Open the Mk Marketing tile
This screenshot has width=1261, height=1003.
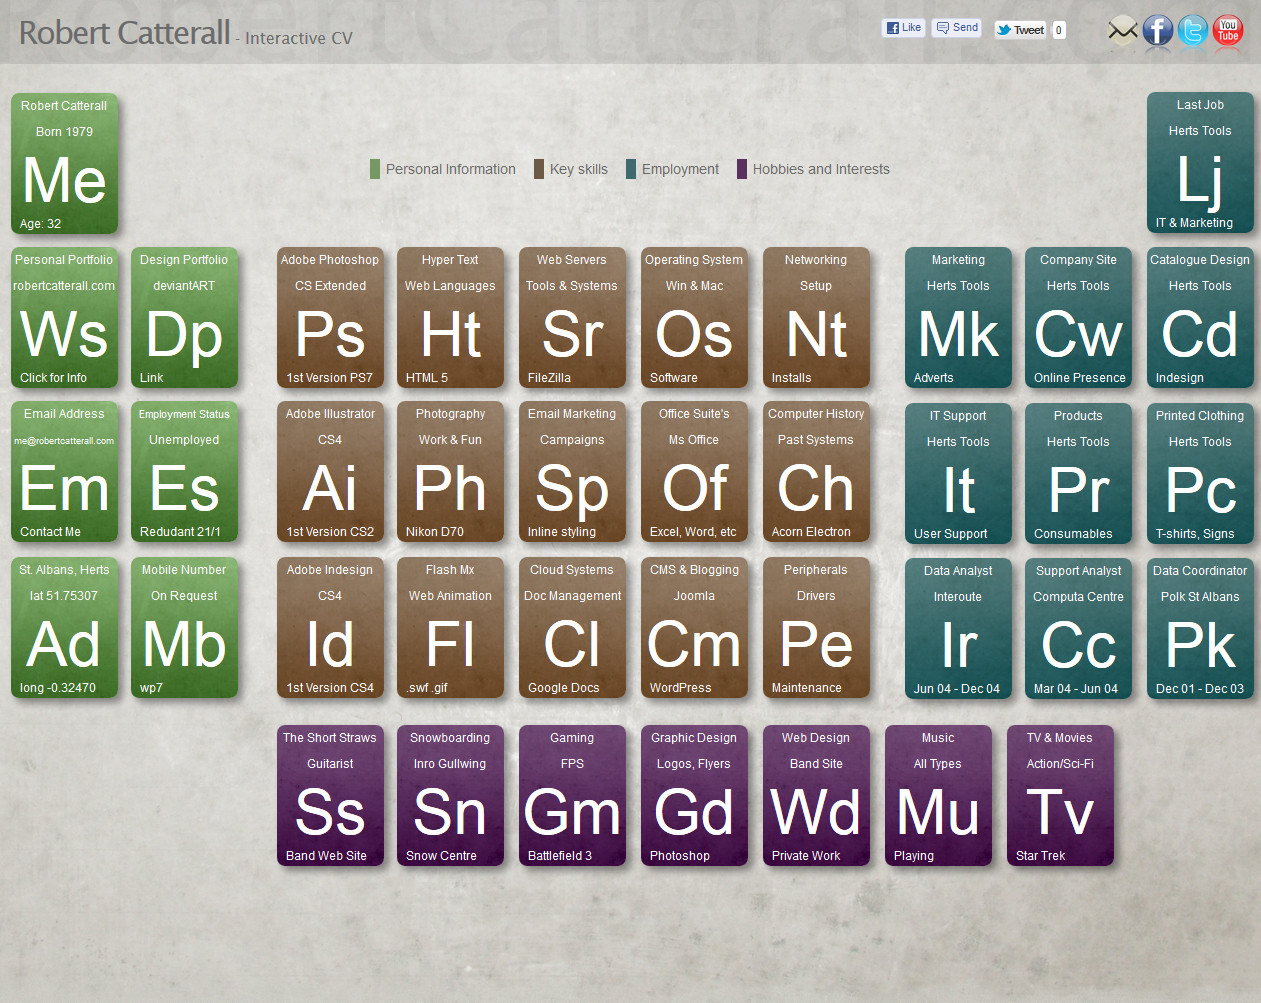958,318
